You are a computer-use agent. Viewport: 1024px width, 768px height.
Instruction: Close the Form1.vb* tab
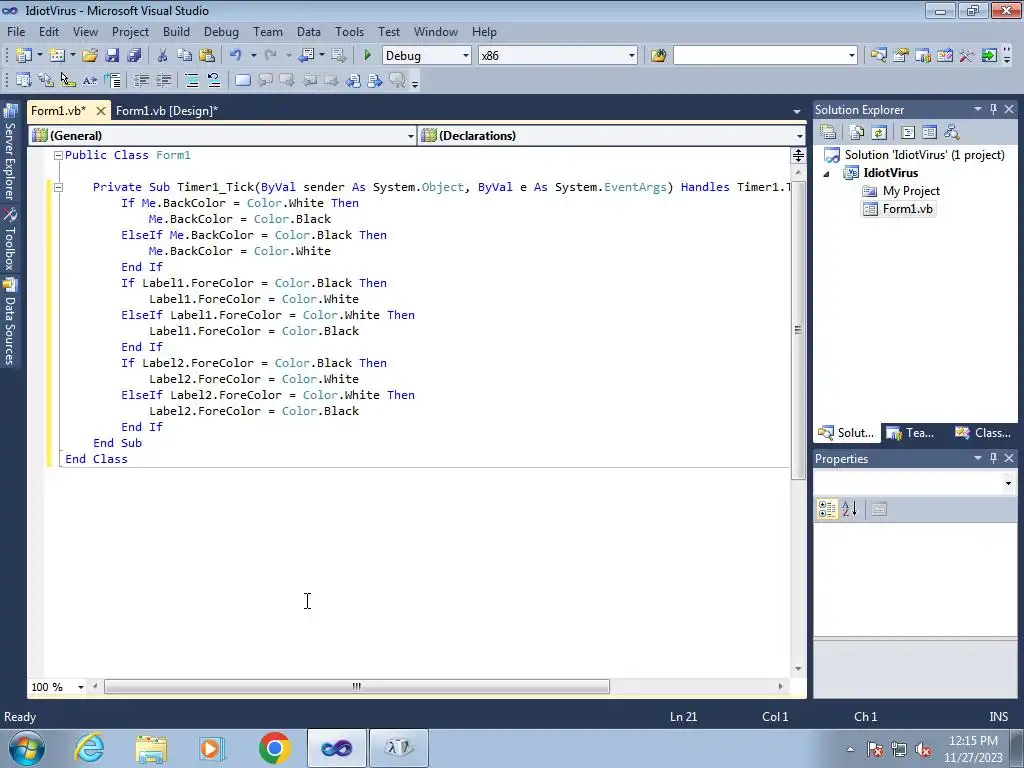[101, 111]
